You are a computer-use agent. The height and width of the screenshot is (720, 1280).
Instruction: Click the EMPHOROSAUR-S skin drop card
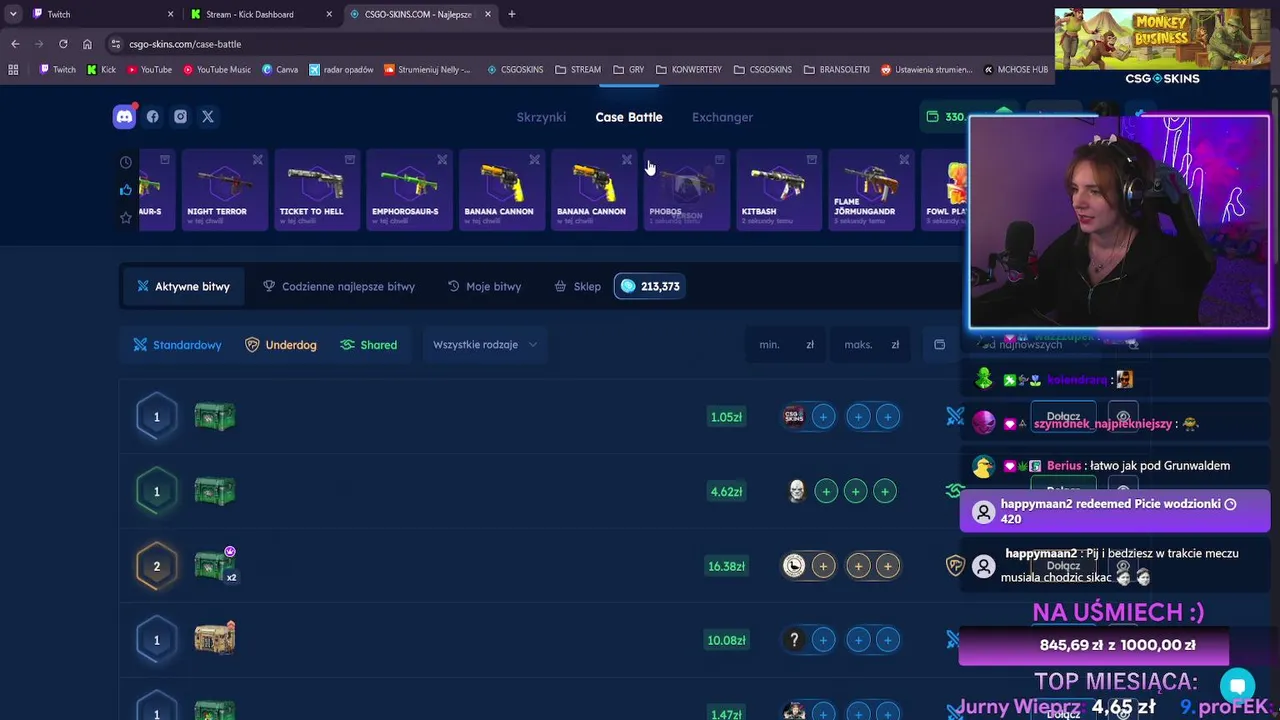410,190
